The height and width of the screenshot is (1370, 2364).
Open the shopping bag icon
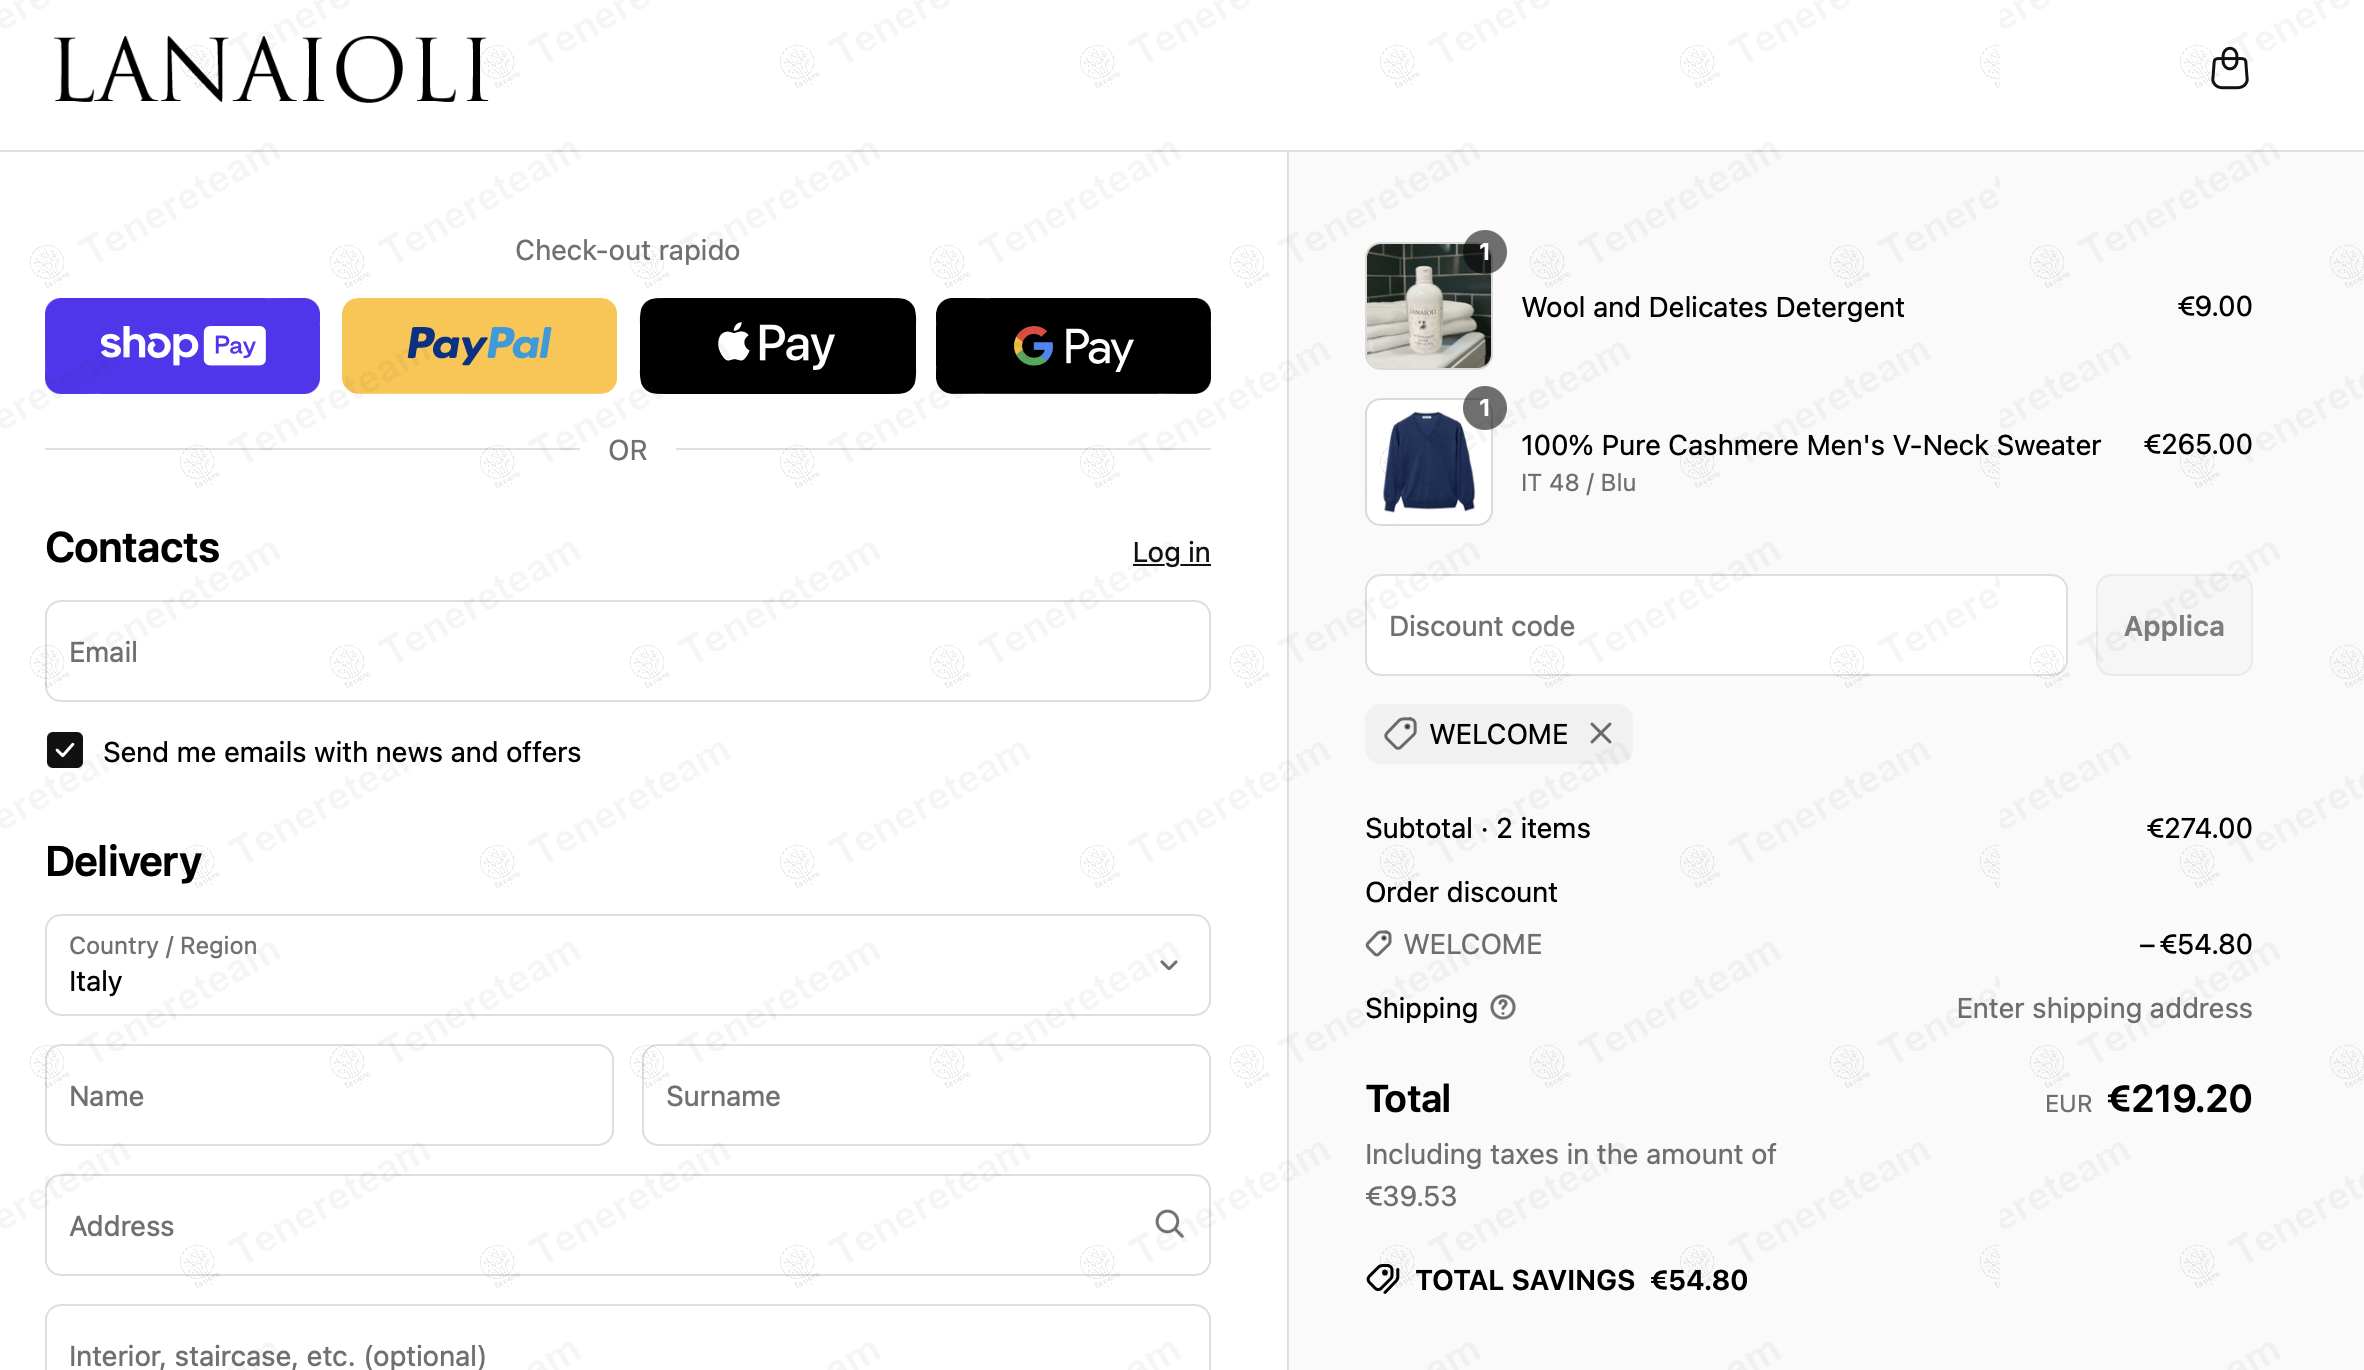[x=2229, y=68]
